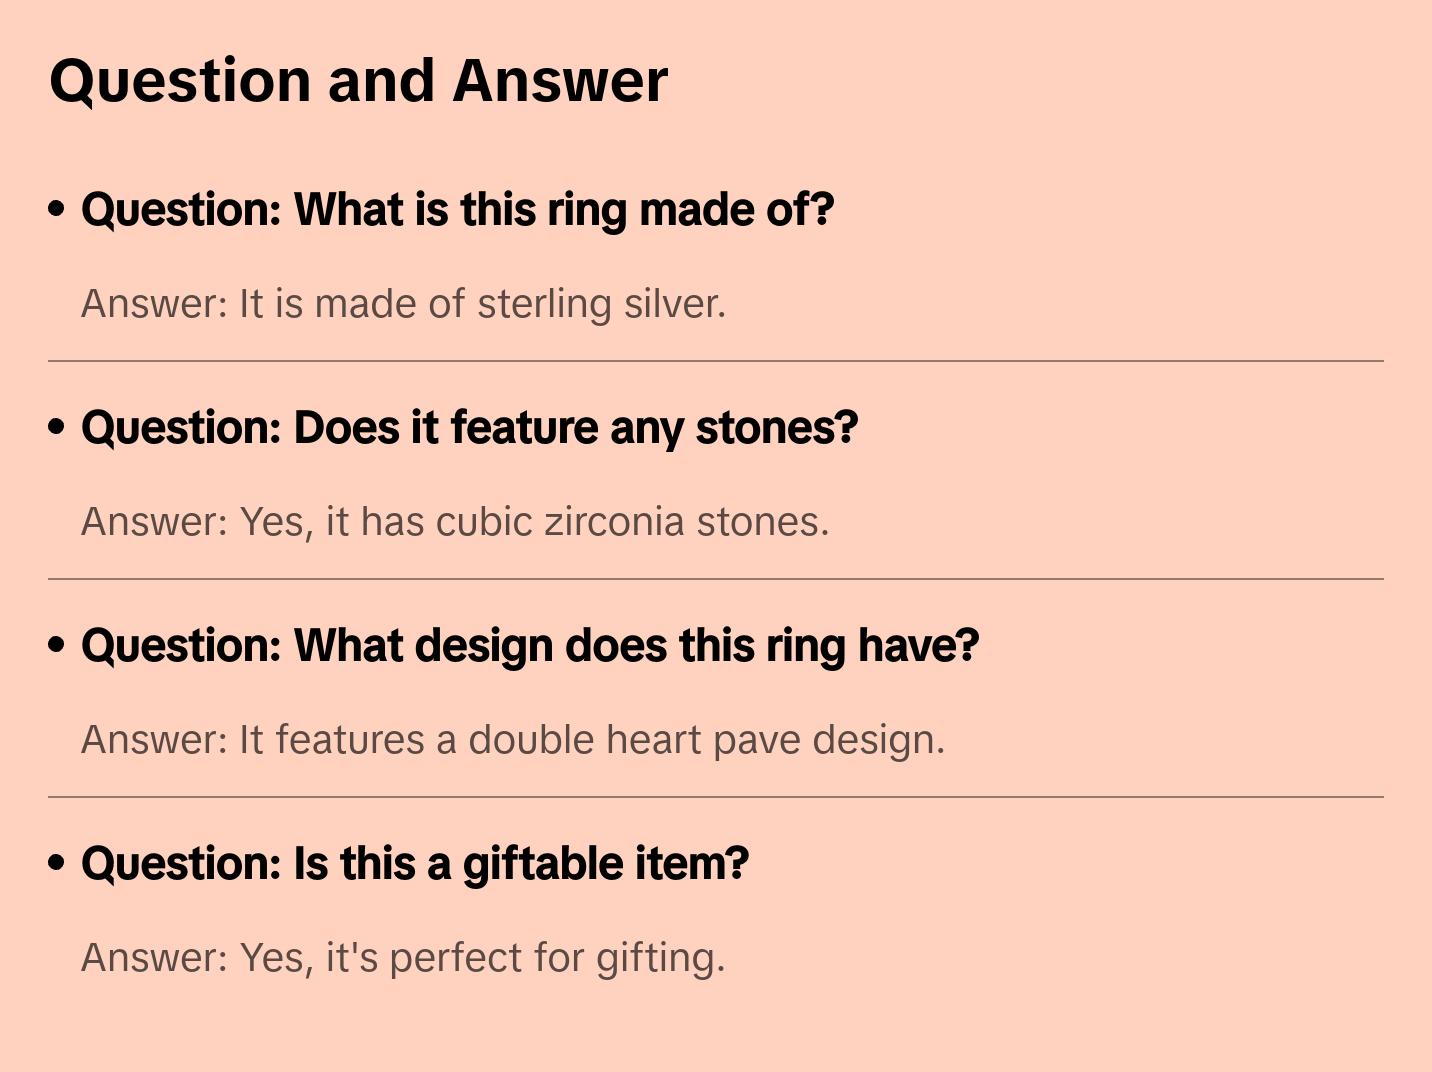Viewport: 1432px width, 1072px height.
Task: Click the 'Question:' label before 'Is this a giftable'
Action: pos(181,864)
